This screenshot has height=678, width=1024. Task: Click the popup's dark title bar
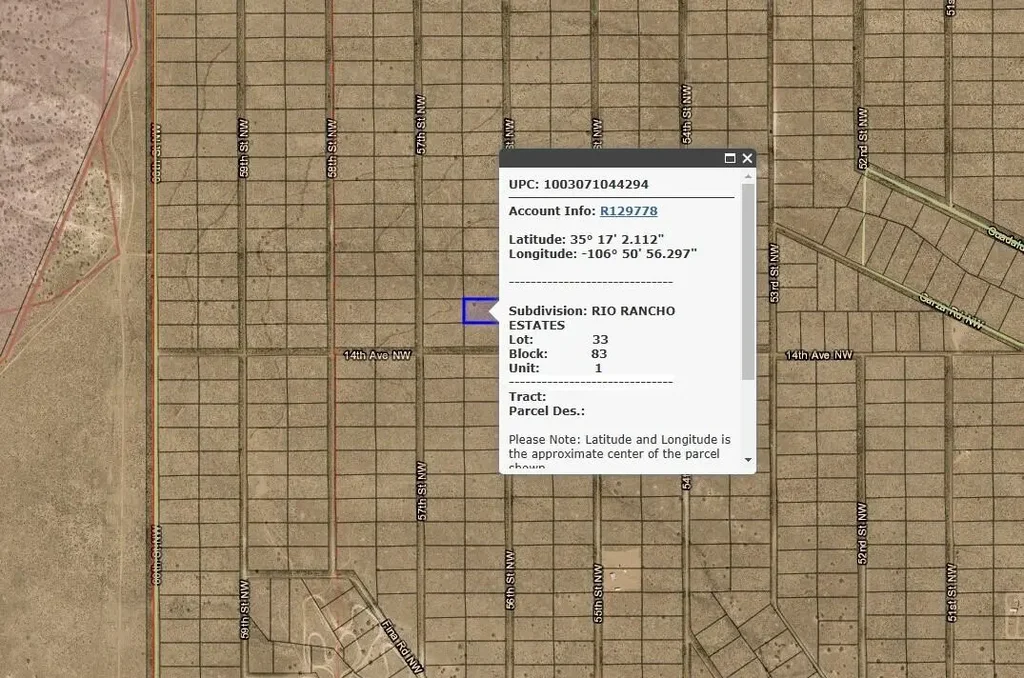tap(610, 158)
